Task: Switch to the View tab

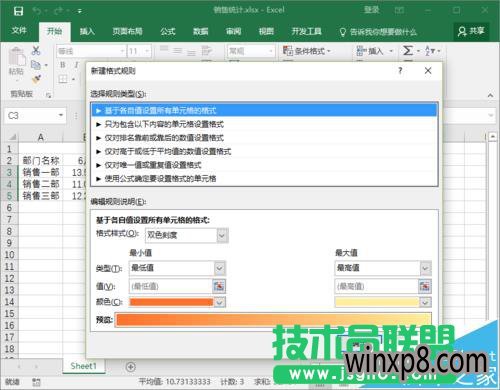Action: click(266, 32)
